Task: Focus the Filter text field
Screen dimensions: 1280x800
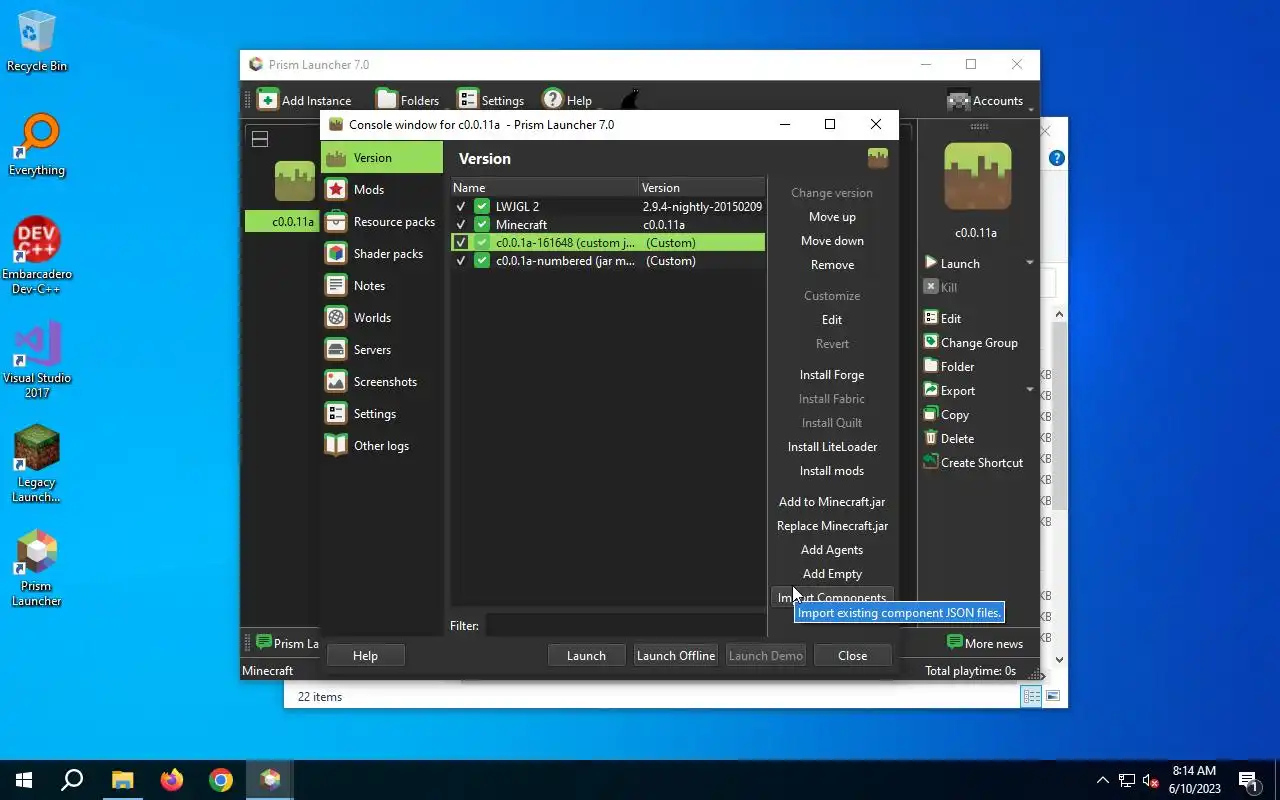Action: point(626,626)
